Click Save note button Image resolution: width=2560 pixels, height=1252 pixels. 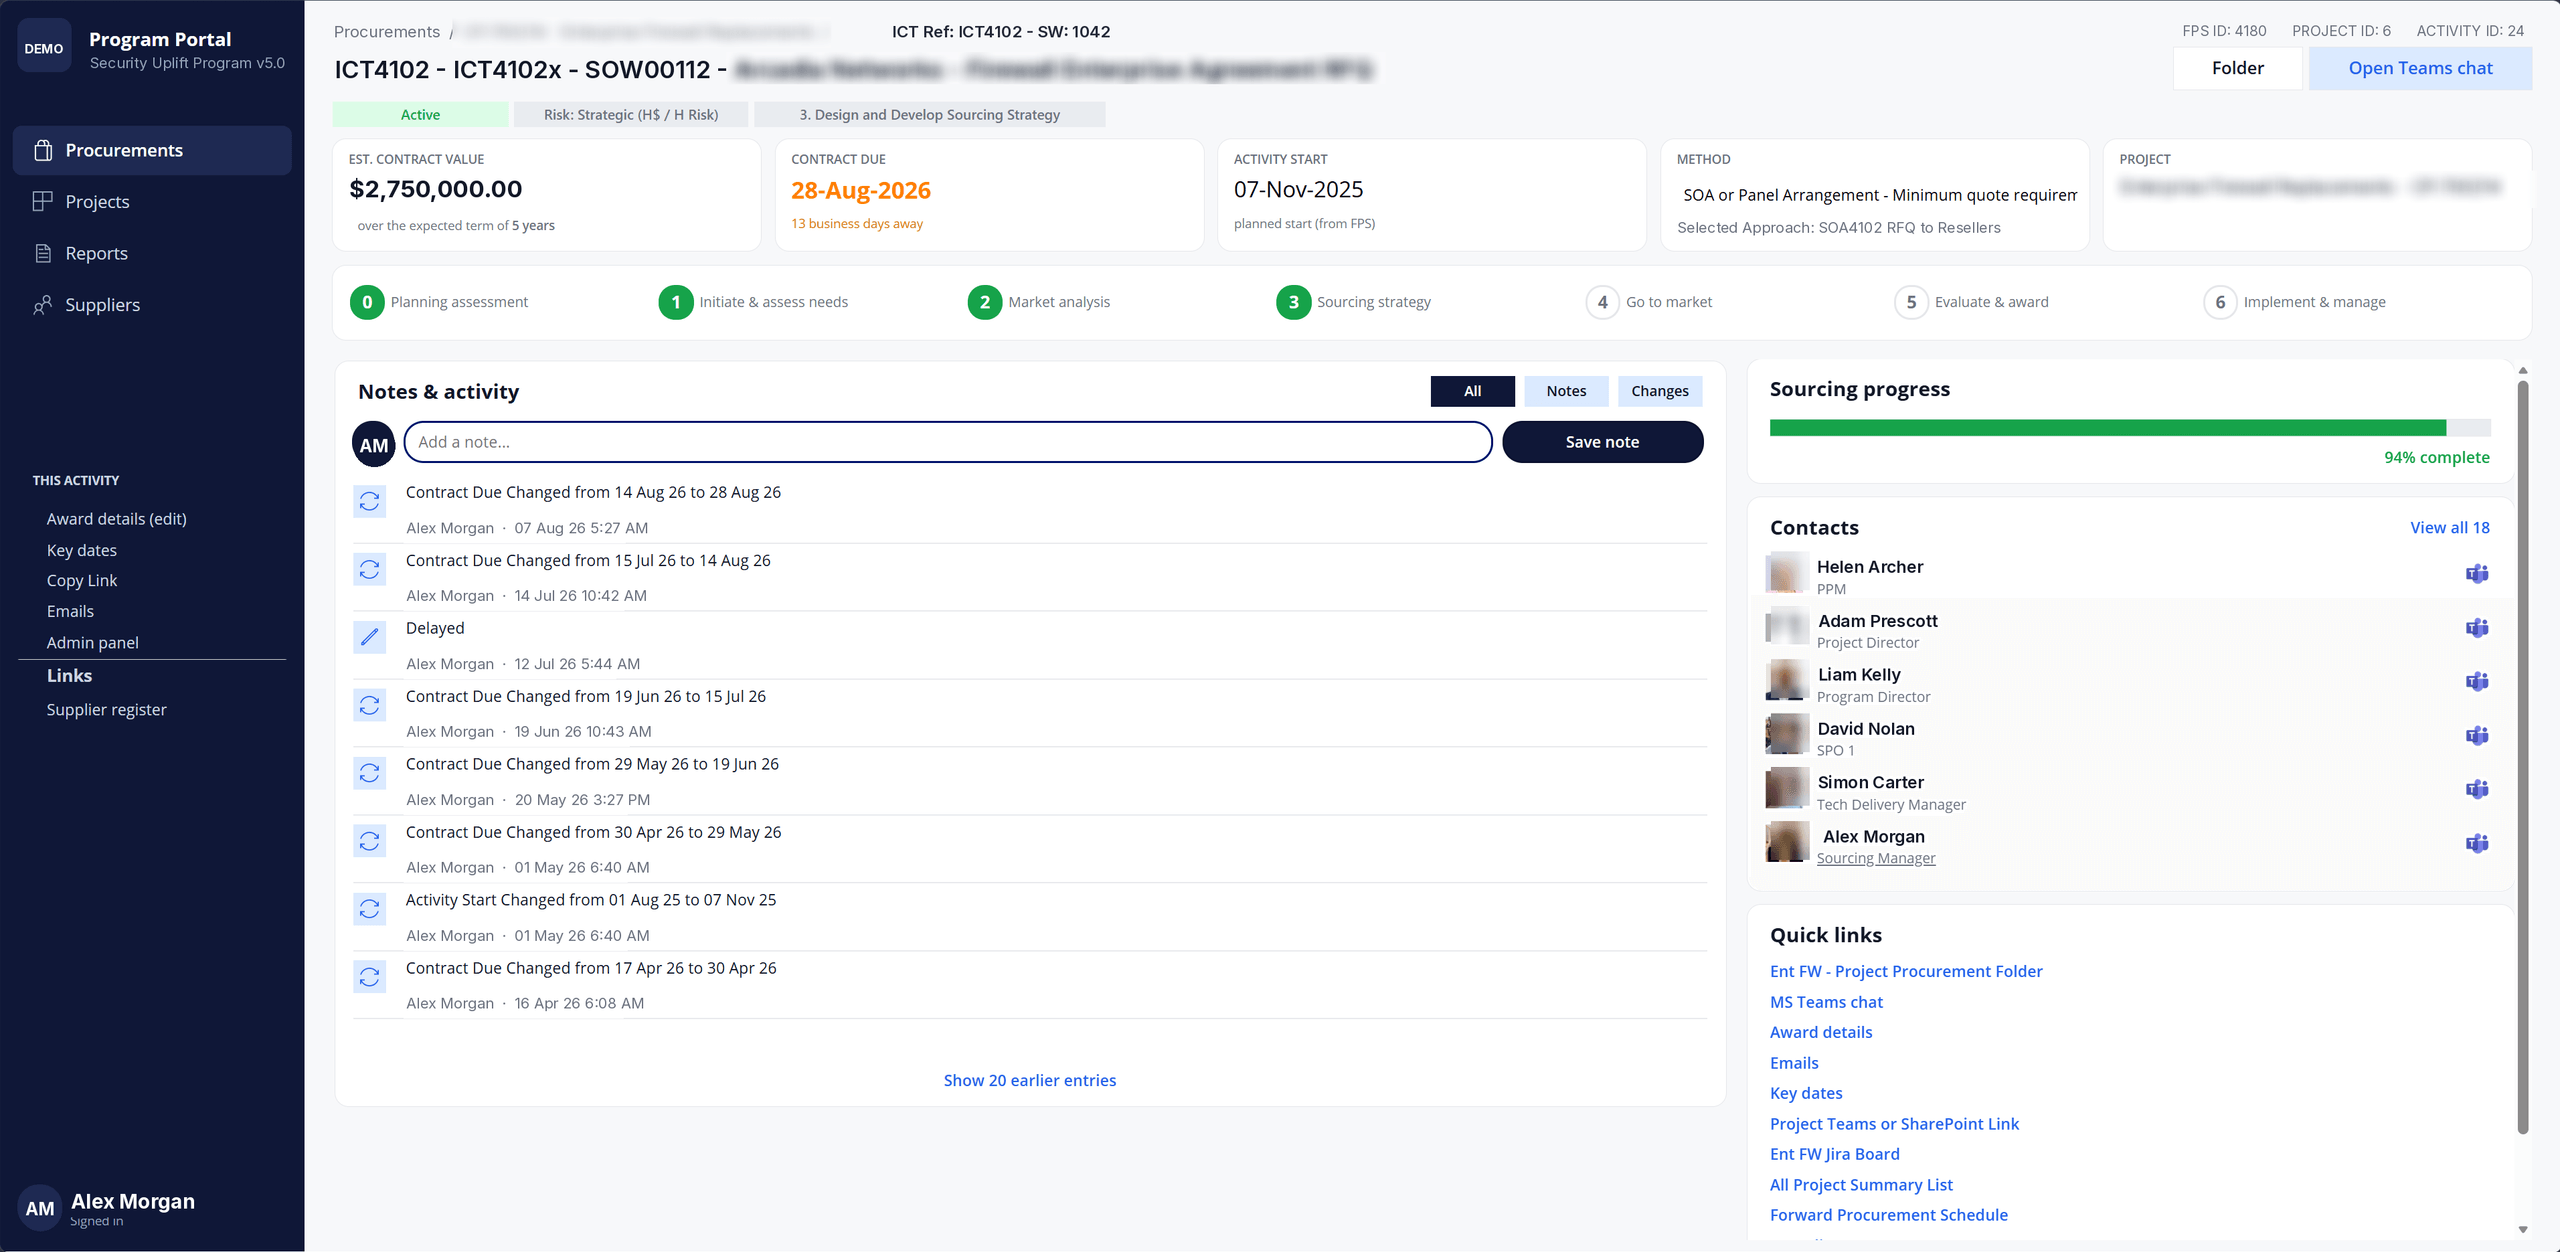click(1602, 442)
